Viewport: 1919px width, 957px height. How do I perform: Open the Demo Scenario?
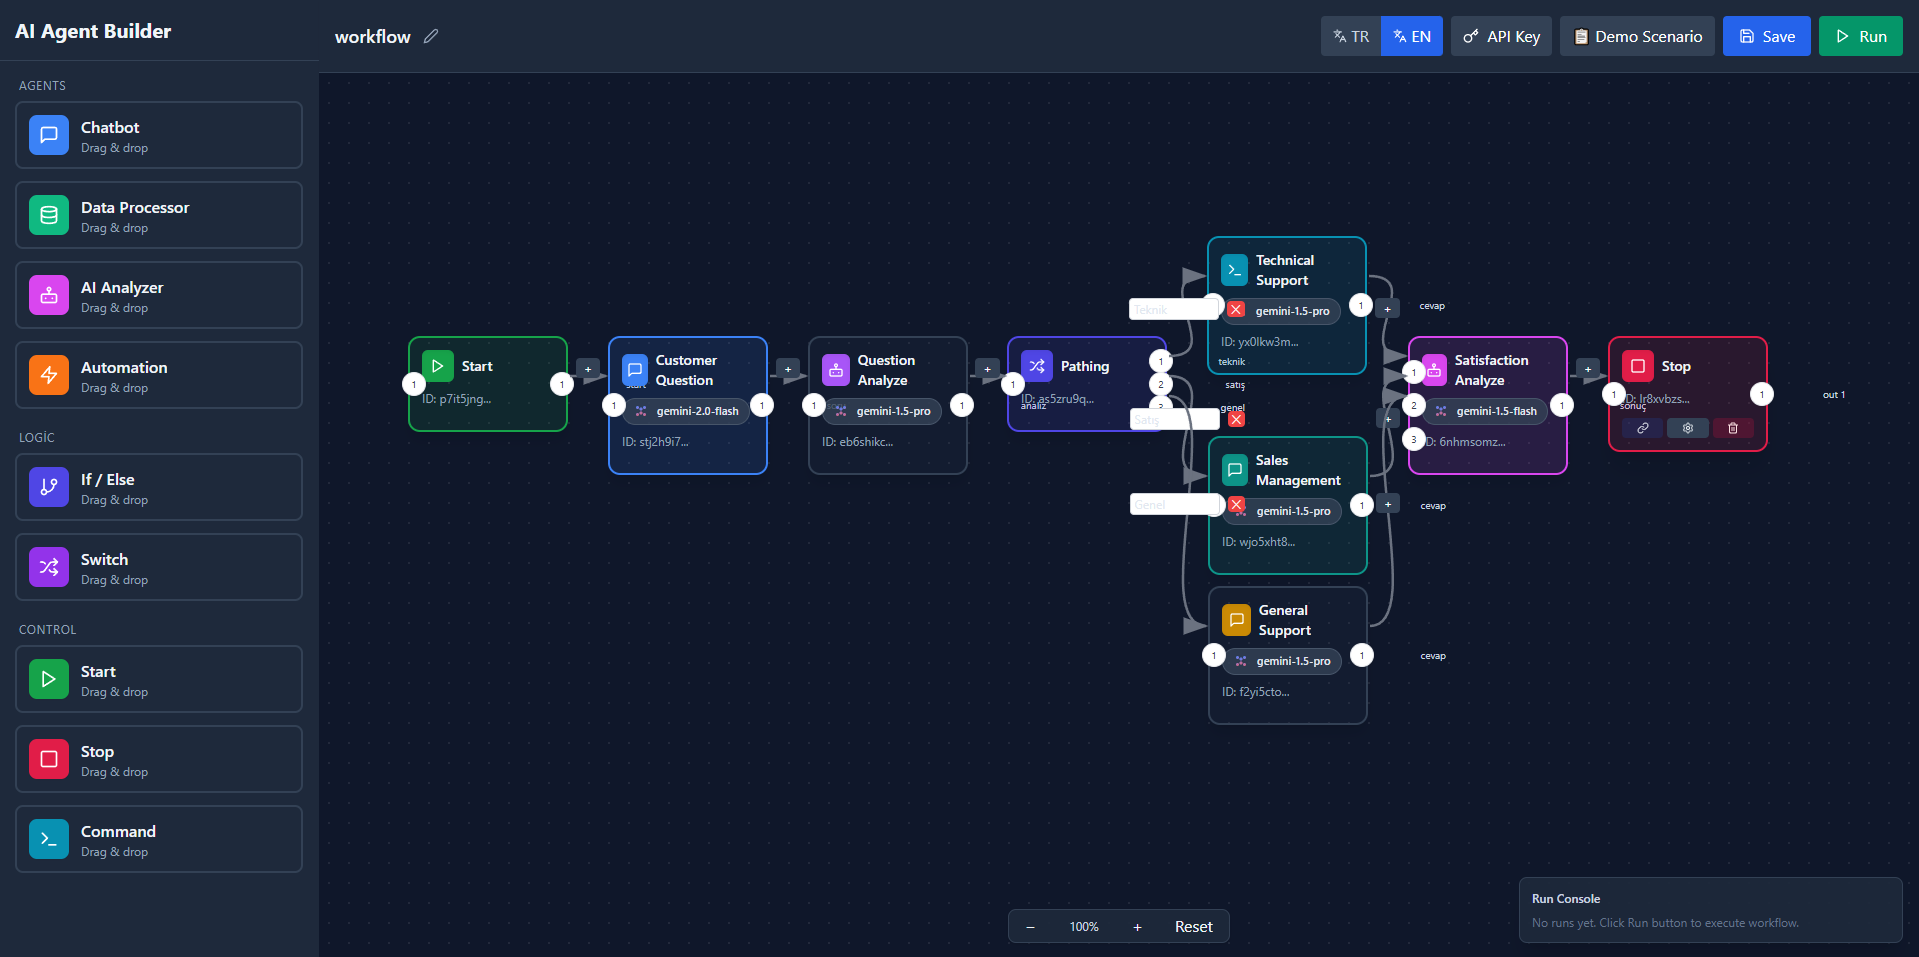[1637, 36]
